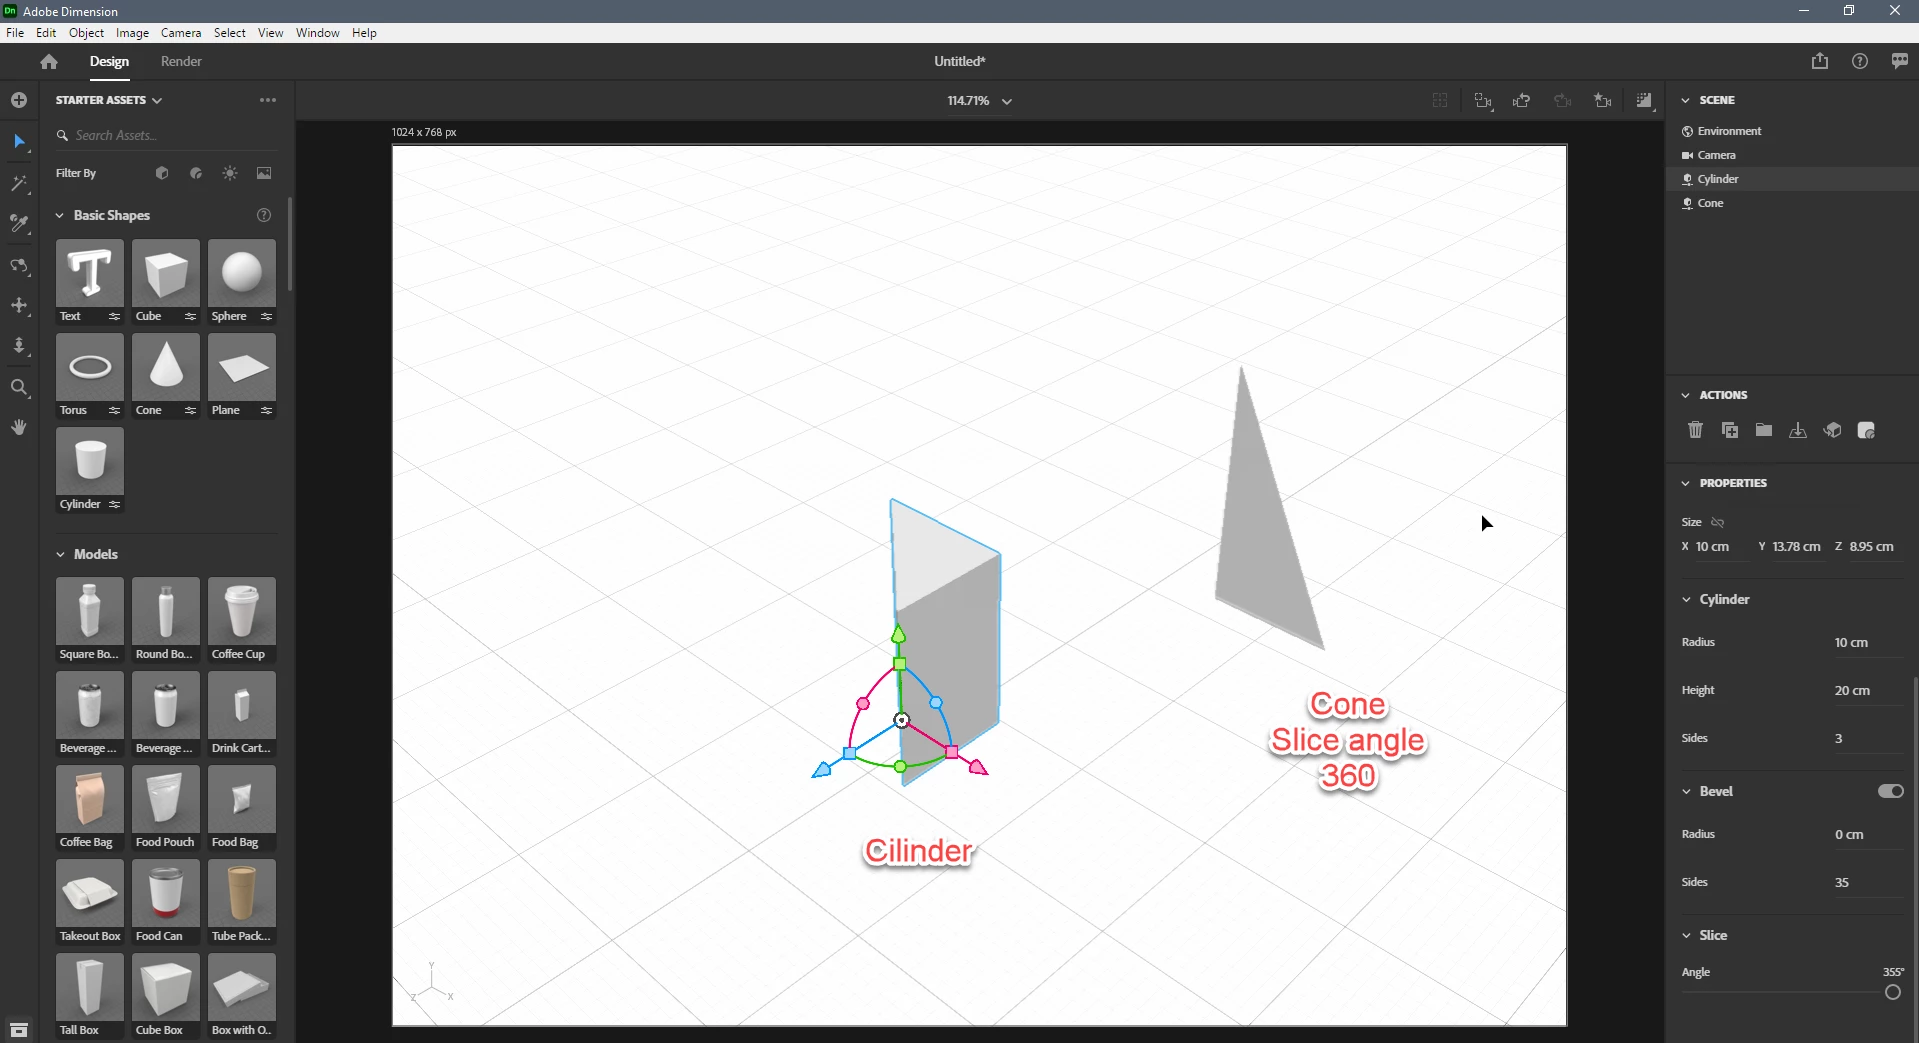Open Plane shape settings toggle
Image resolution: width=1919 pixels, height=1043 pixels.
click(x=266, y=410)
